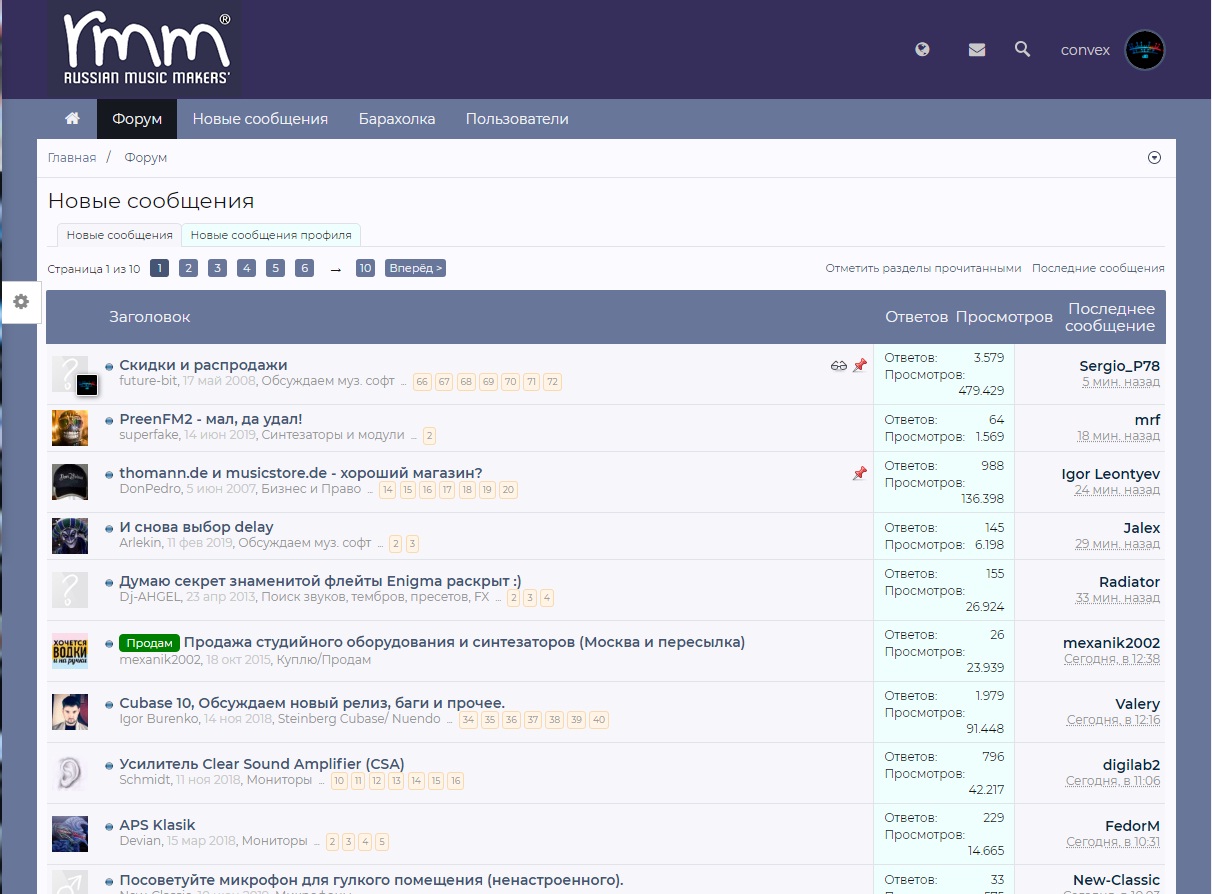
Task: Open DonPedro avatar on thomann.de row
Action: point(70,482)
